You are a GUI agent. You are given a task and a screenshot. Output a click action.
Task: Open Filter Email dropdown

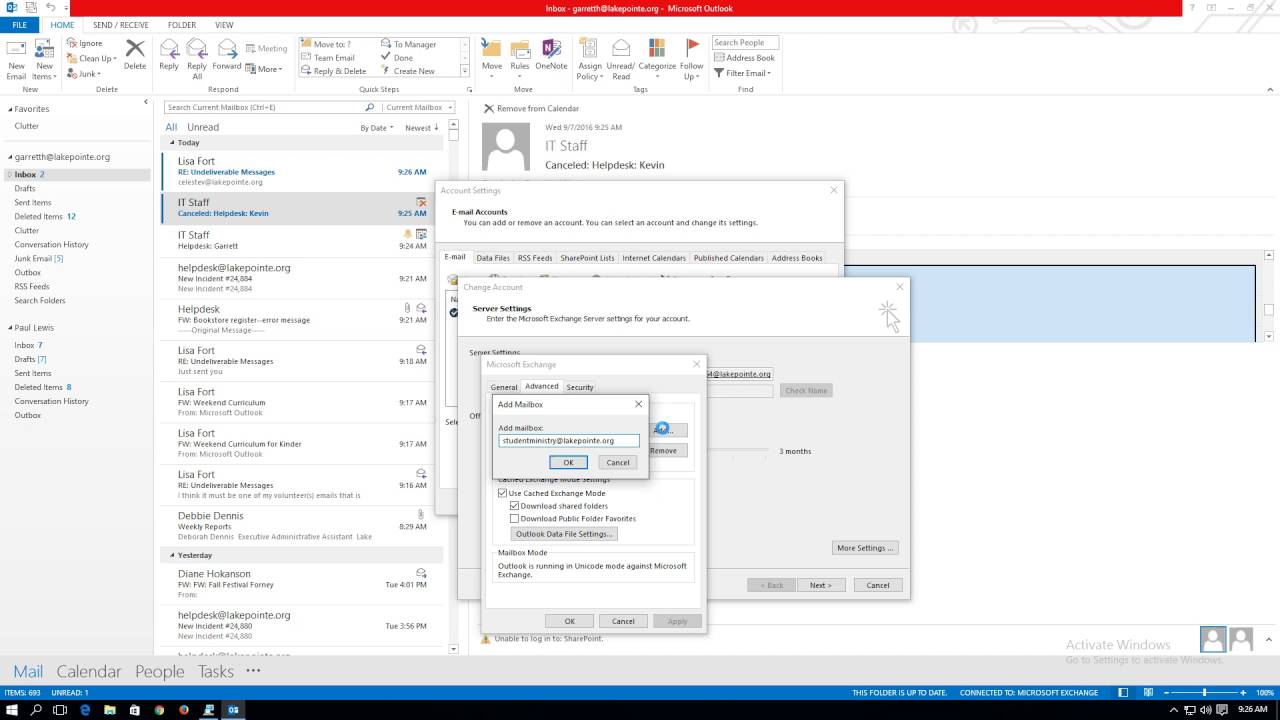coord(742,73)
